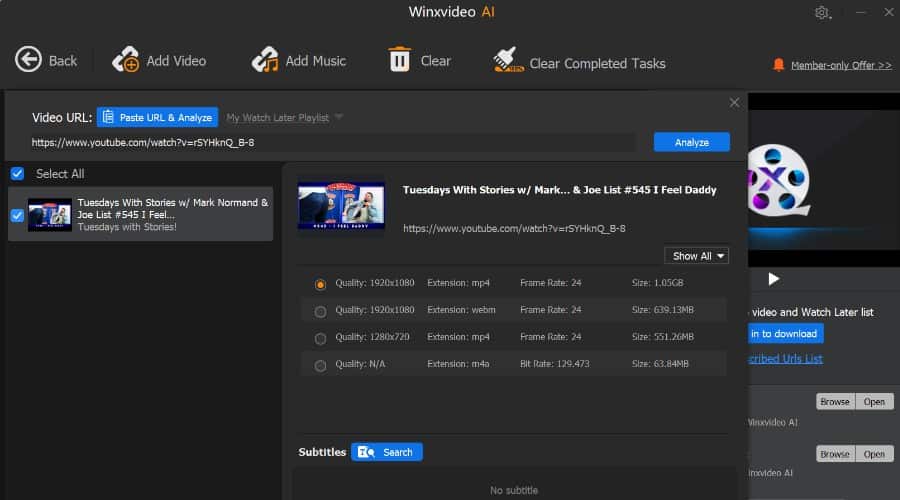The height and width of the screenshot is (500, 900).
Task: Click the large video thumbnail in details
Action: click(x=341, y=206)
